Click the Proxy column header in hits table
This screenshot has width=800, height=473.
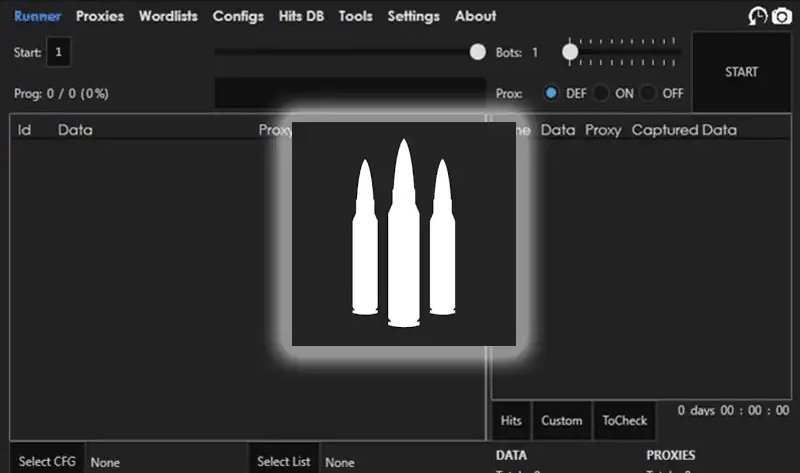[x=603, y=130]
